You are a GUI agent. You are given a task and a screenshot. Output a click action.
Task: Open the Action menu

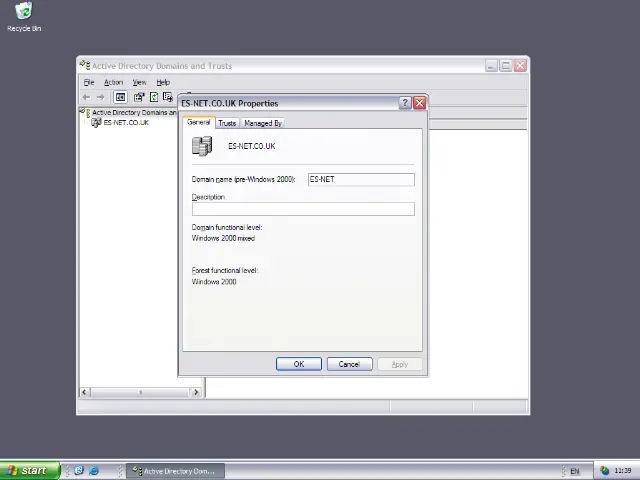113,82
